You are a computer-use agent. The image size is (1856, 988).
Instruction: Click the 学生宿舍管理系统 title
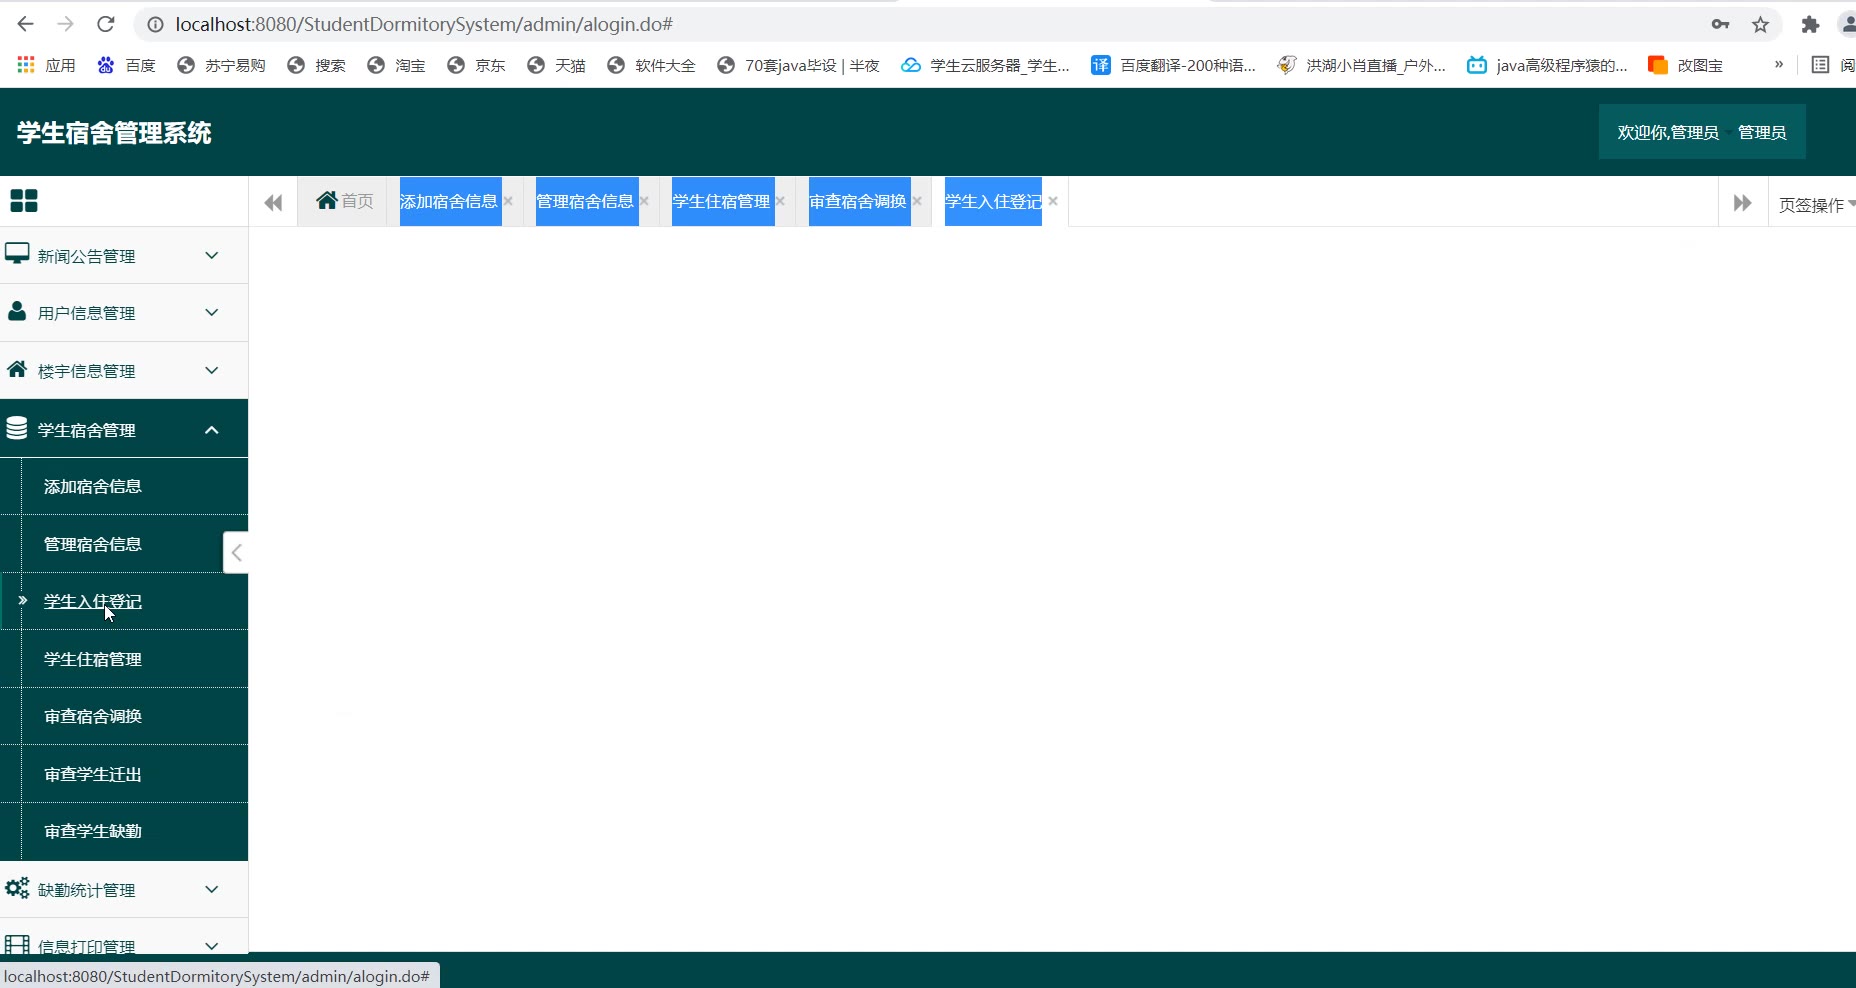tap(114, 133)
